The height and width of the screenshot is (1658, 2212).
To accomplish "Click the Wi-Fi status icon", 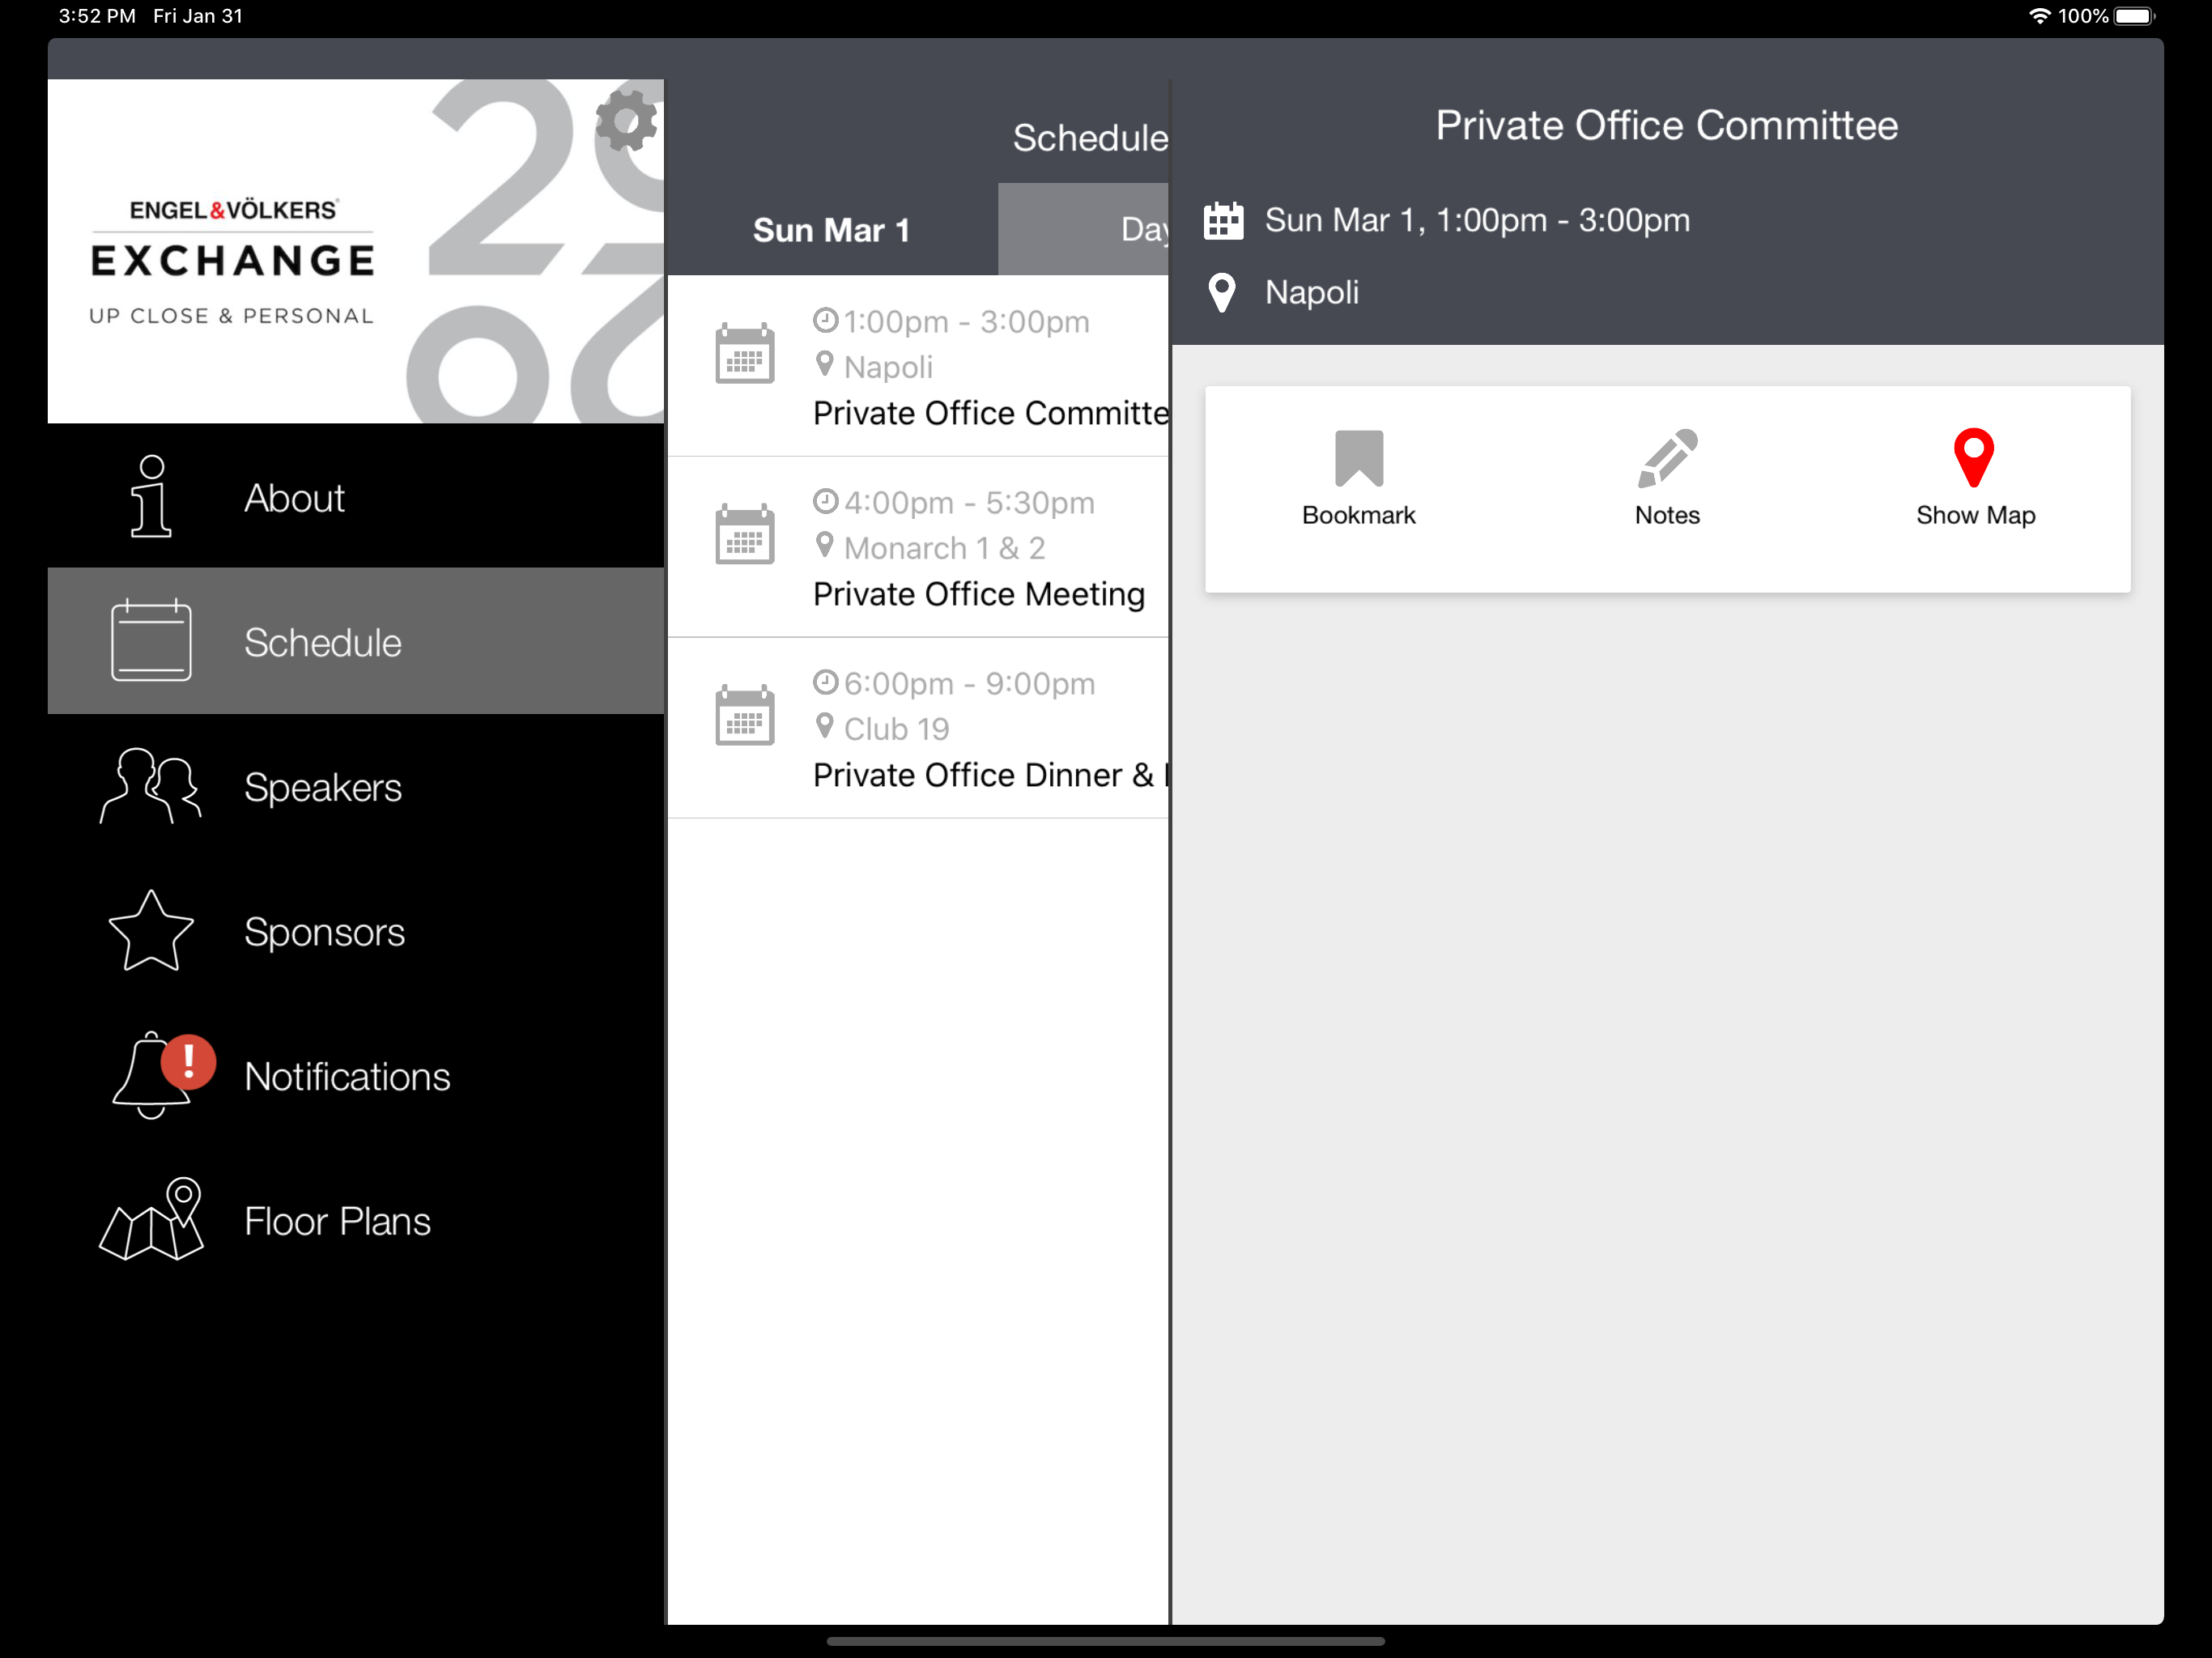I will (x=2039, y=16).
